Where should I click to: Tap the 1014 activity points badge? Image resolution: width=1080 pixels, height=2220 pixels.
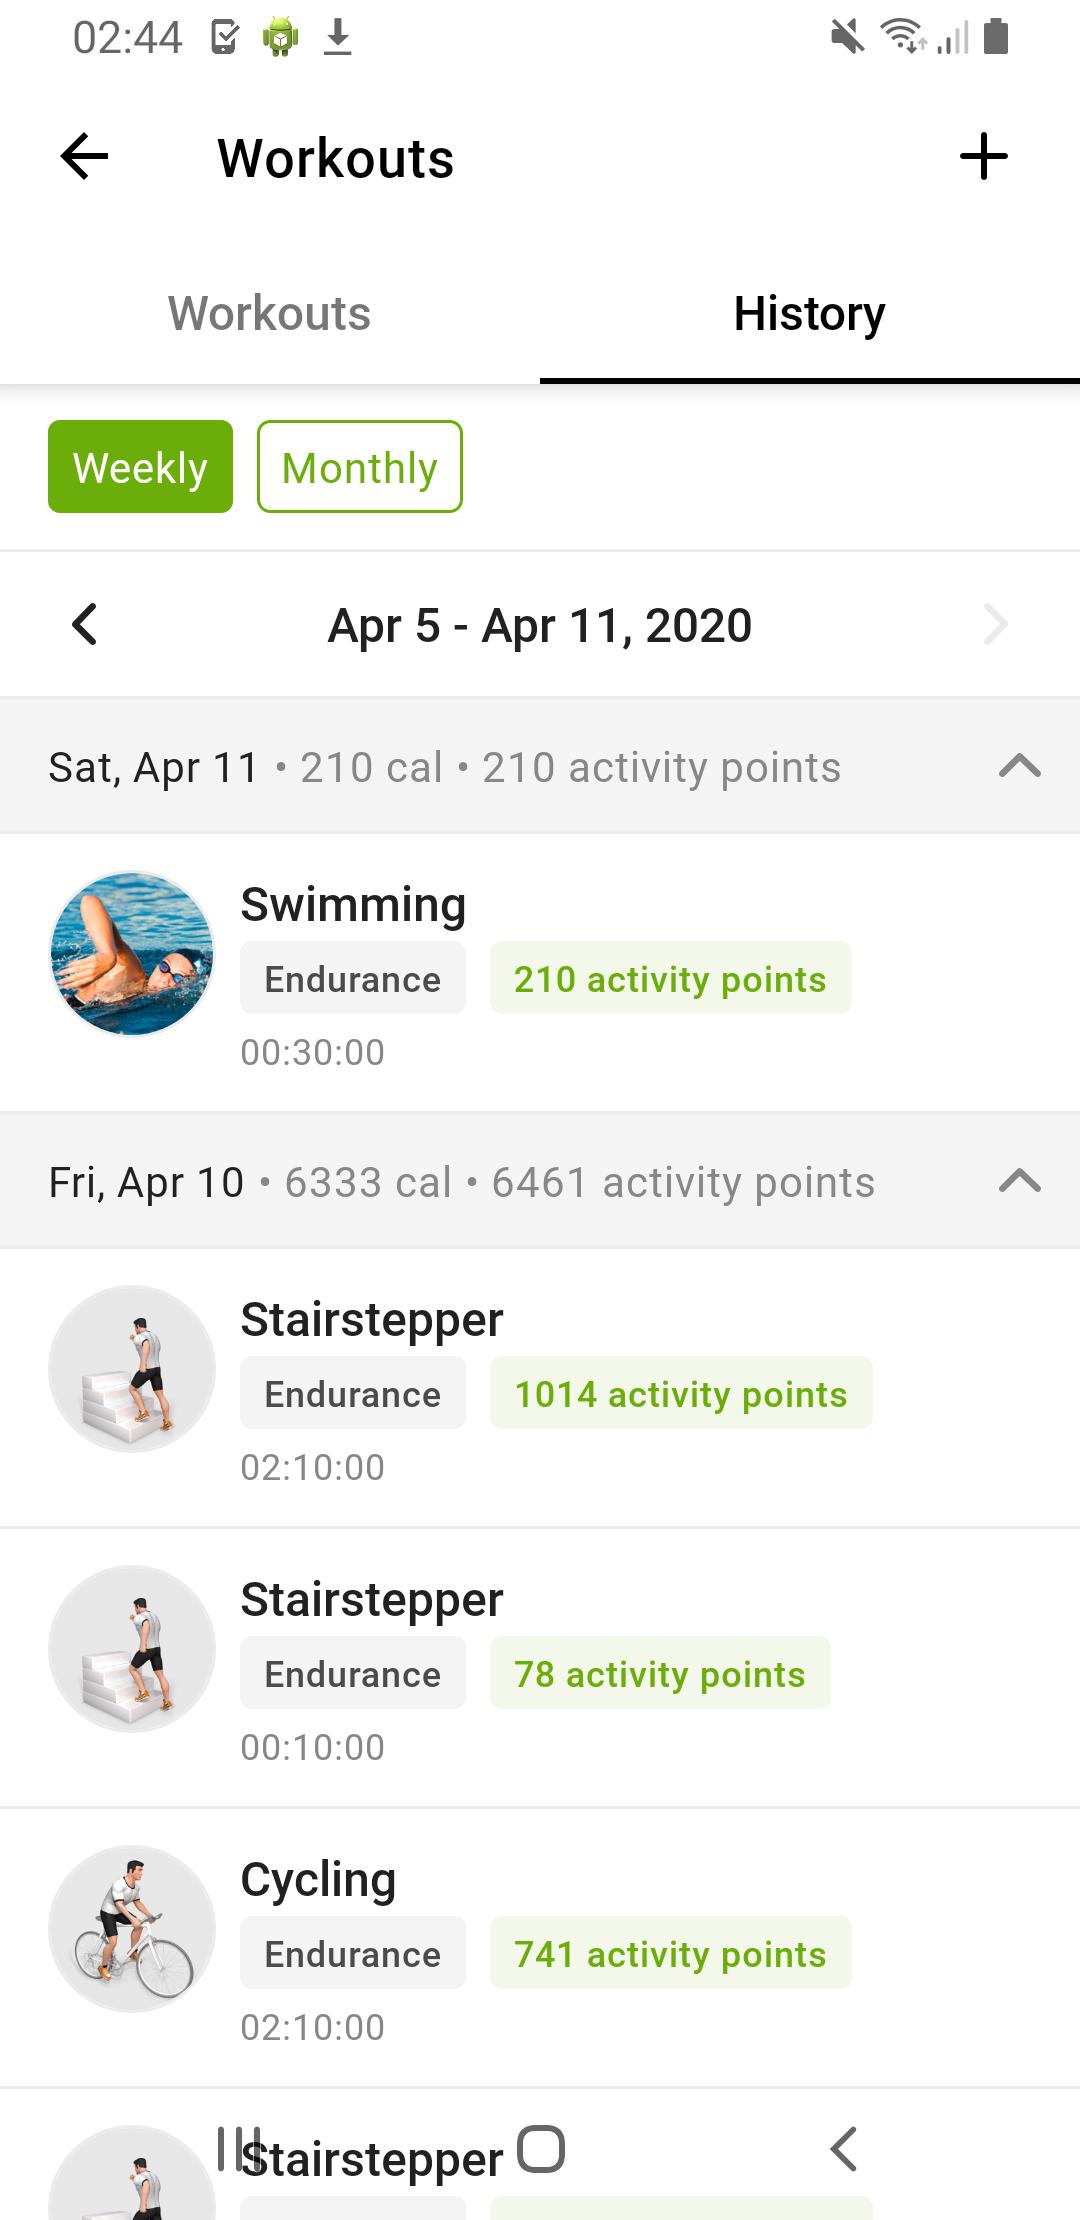click(681, 1393)
